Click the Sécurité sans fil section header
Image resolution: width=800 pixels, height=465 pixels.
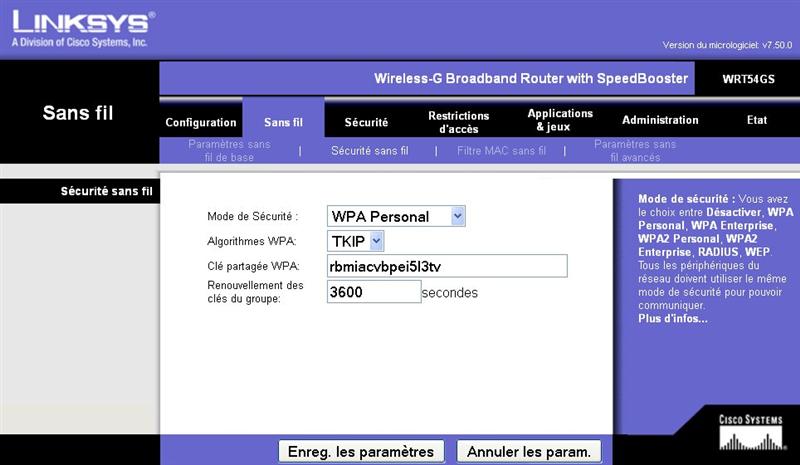106,191
